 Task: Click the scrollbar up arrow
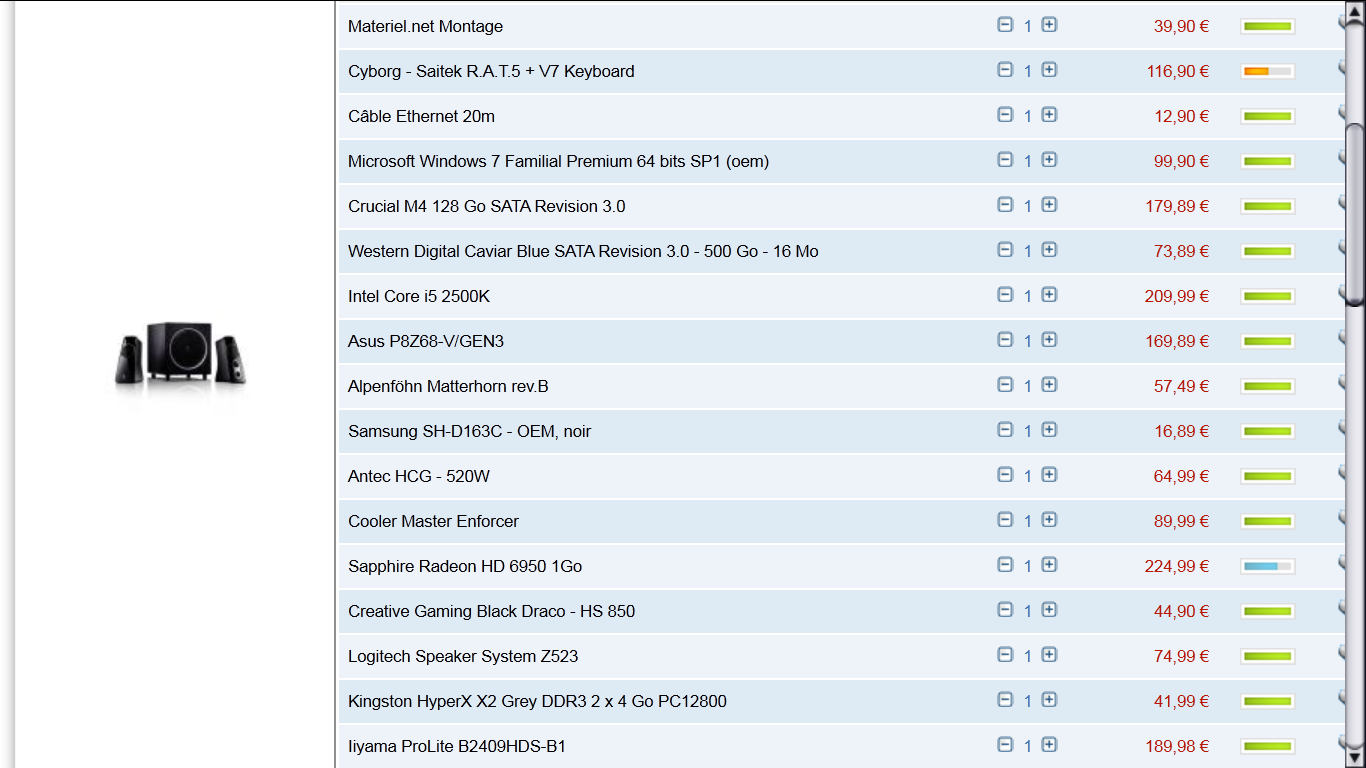[x=1355, y=12]
